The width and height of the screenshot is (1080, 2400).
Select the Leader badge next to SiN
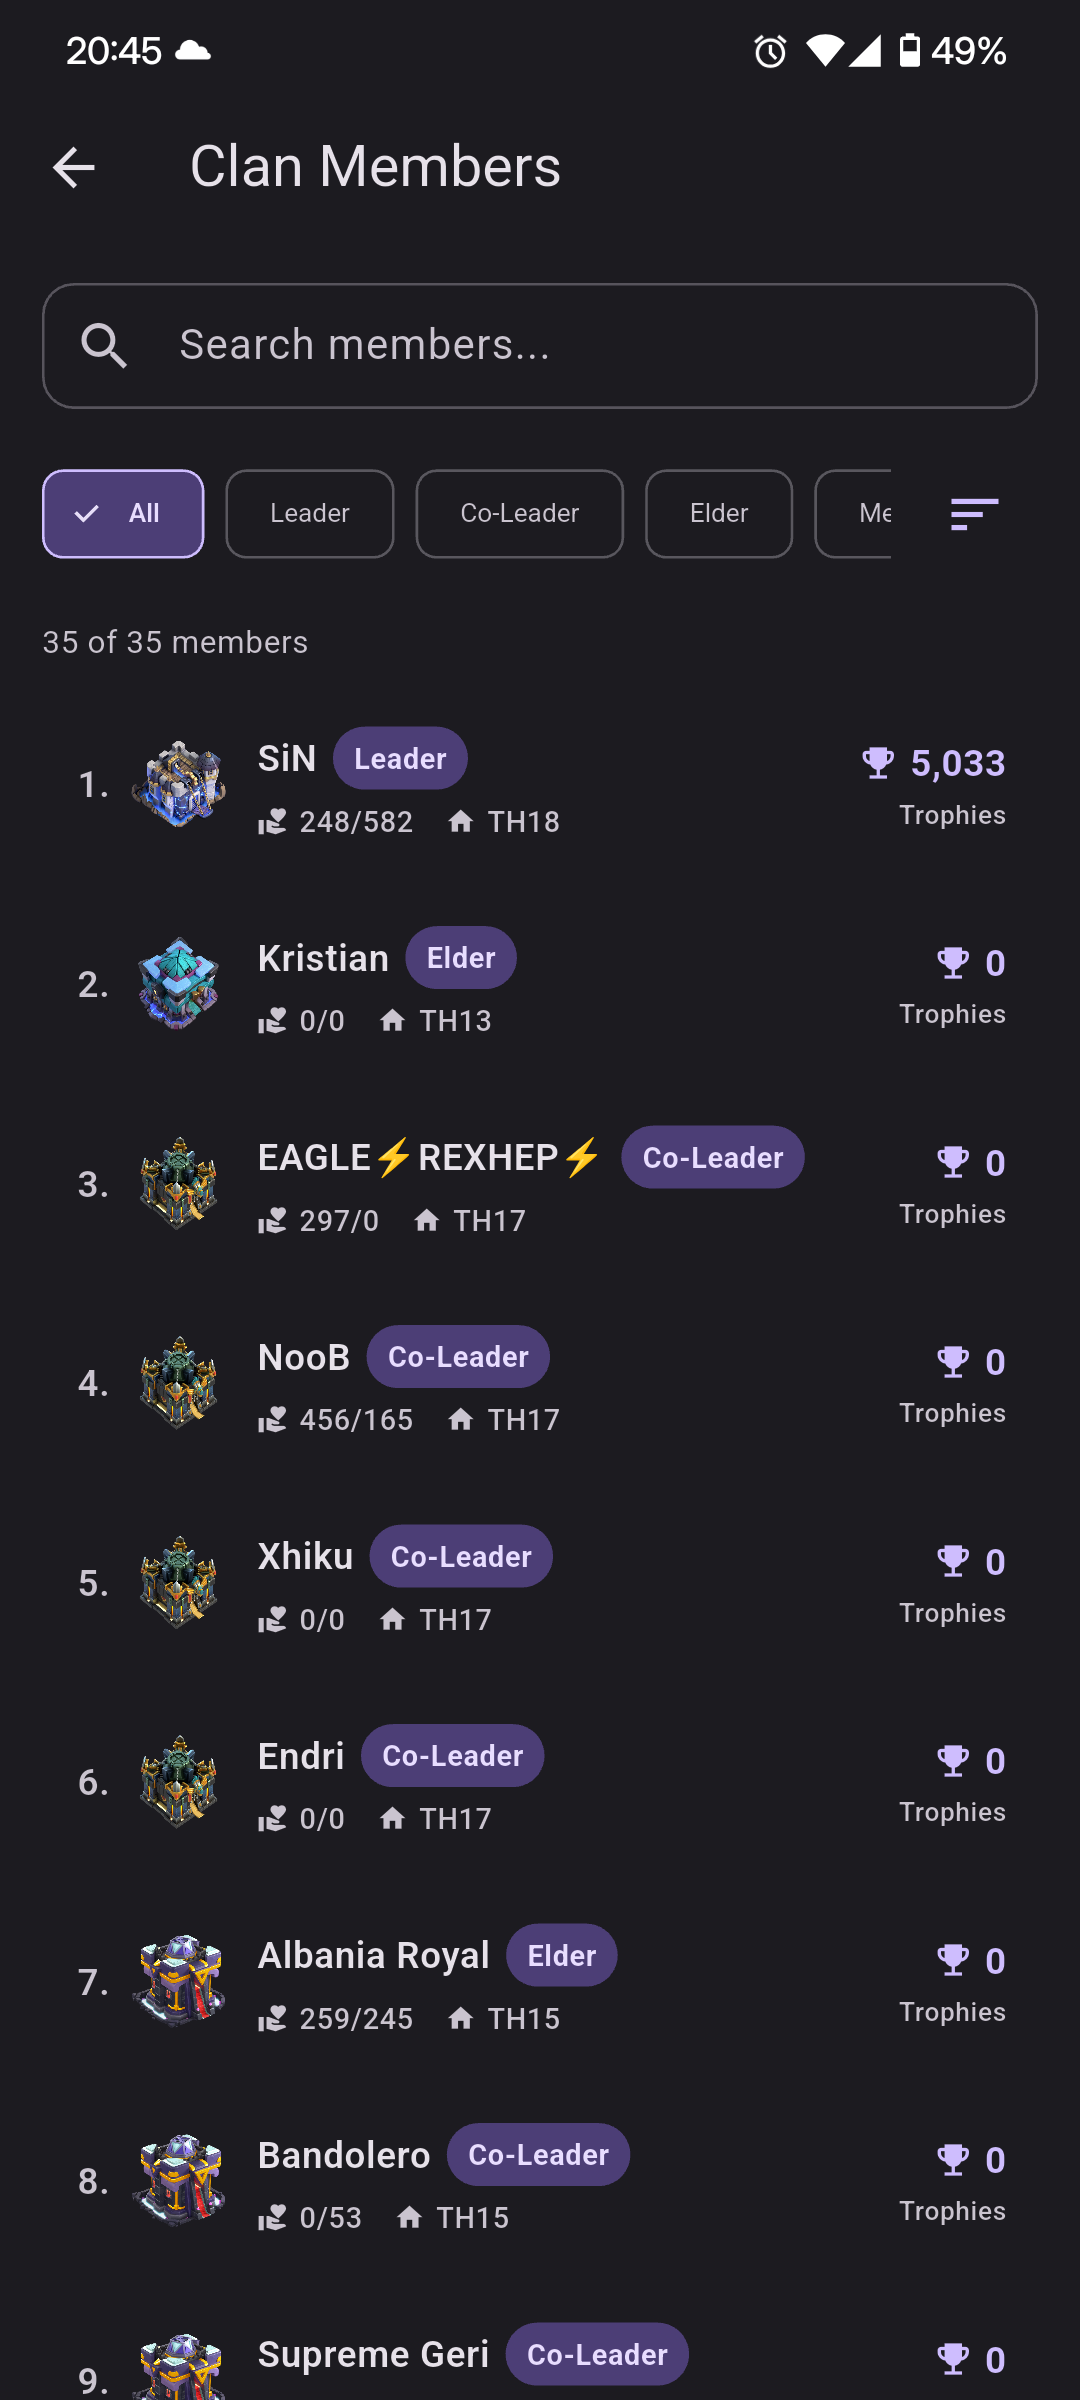pyautogui.click(x=399, y=757)
